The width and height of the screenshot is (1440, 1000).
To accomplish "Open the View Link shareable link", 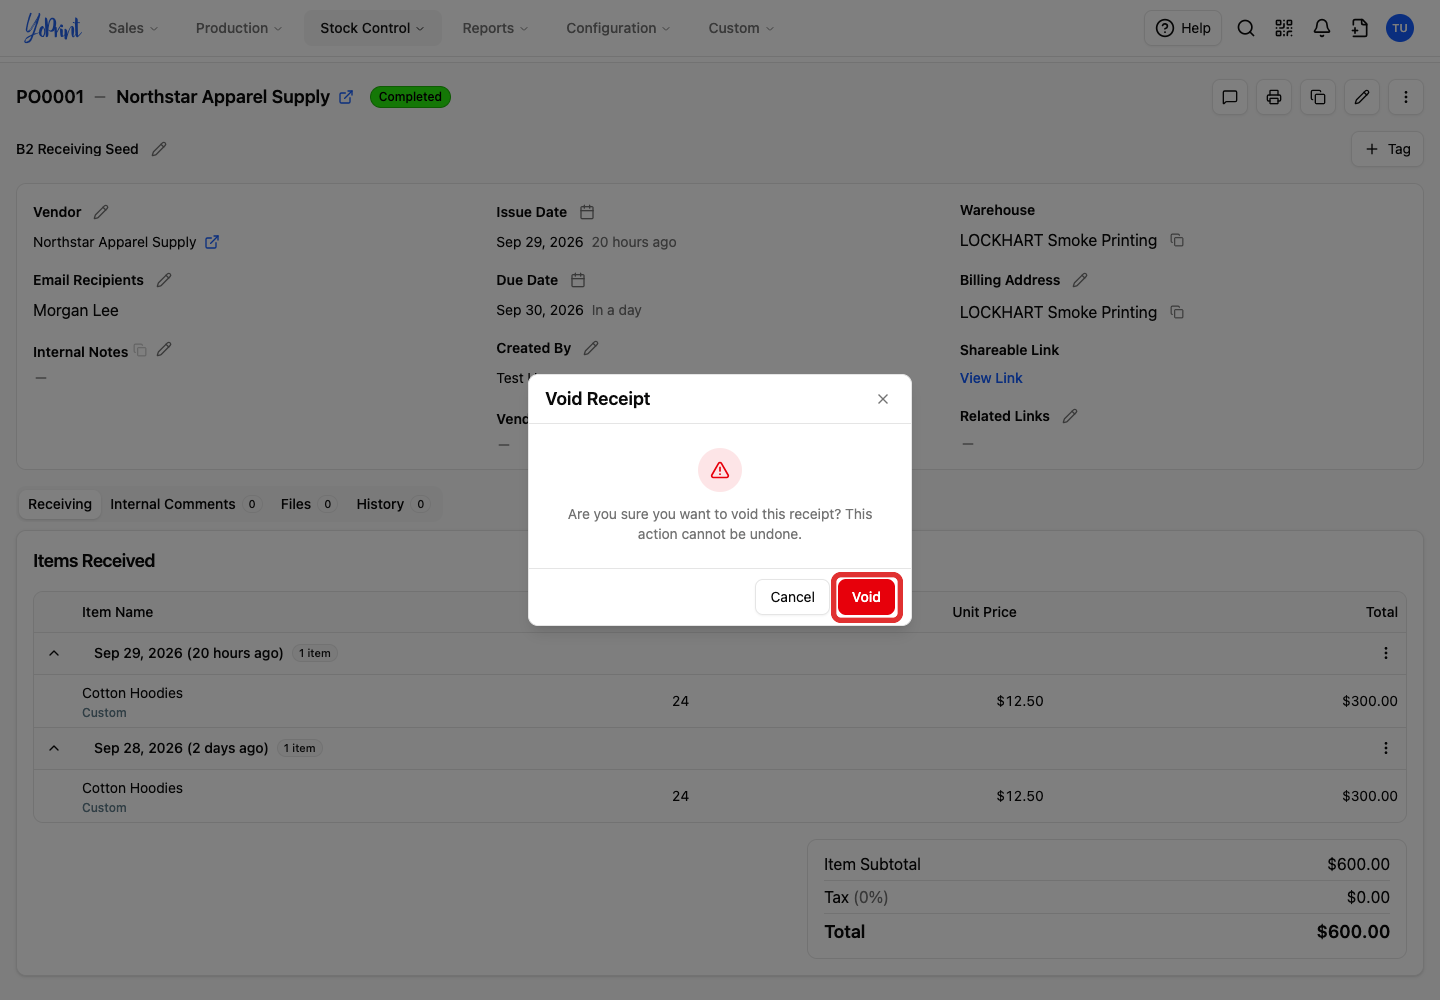I will click(x=991, y=378).
